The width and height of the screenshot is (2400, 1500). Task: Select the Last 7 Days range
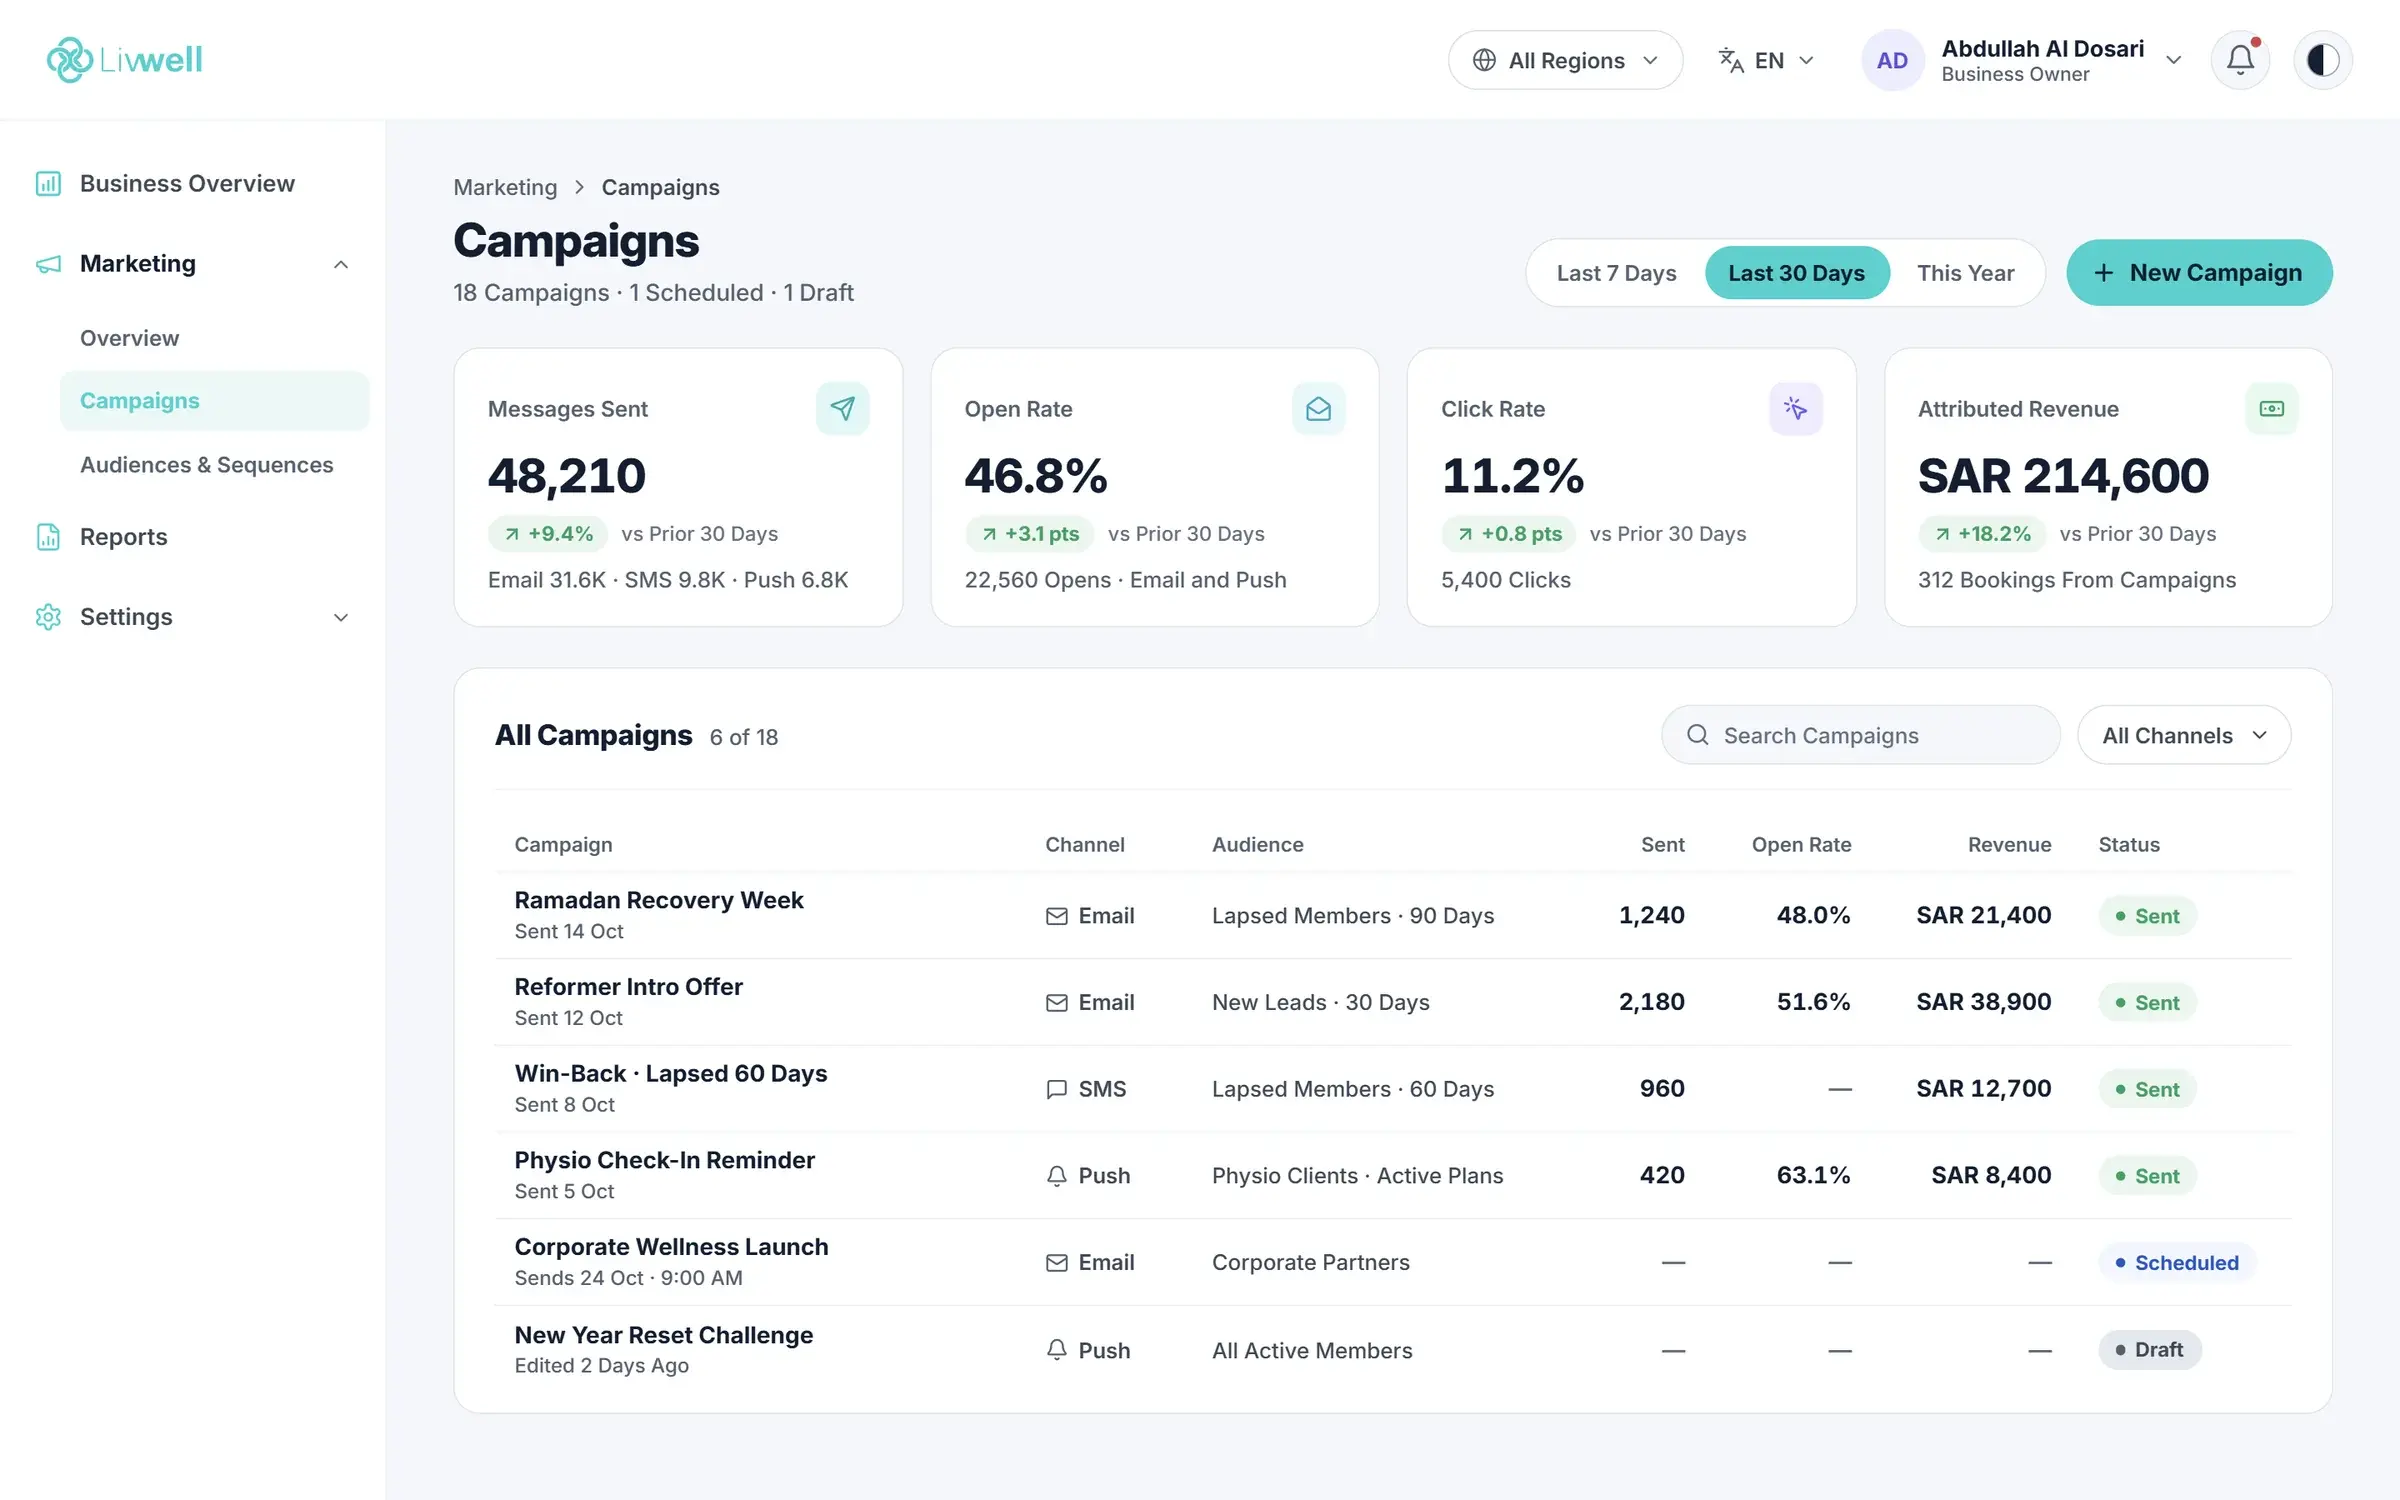1616,273
